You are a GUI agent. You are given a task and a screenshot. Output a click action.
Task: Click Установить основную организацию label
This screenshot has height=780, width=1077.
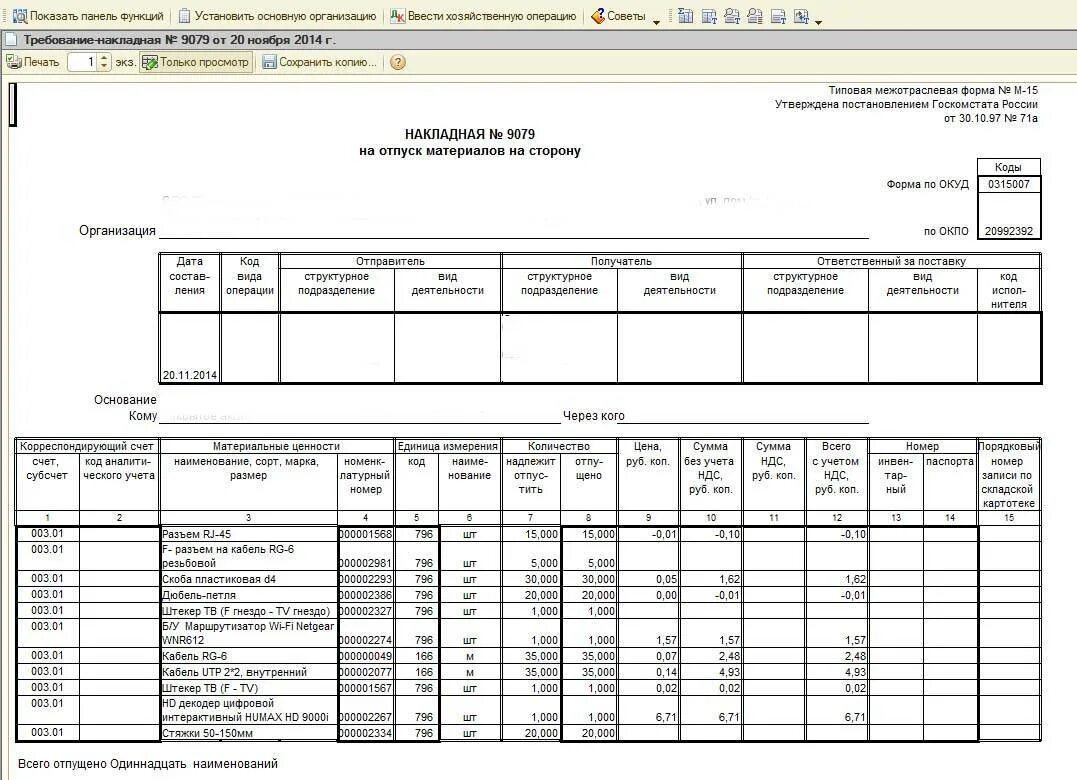point(285,16)
